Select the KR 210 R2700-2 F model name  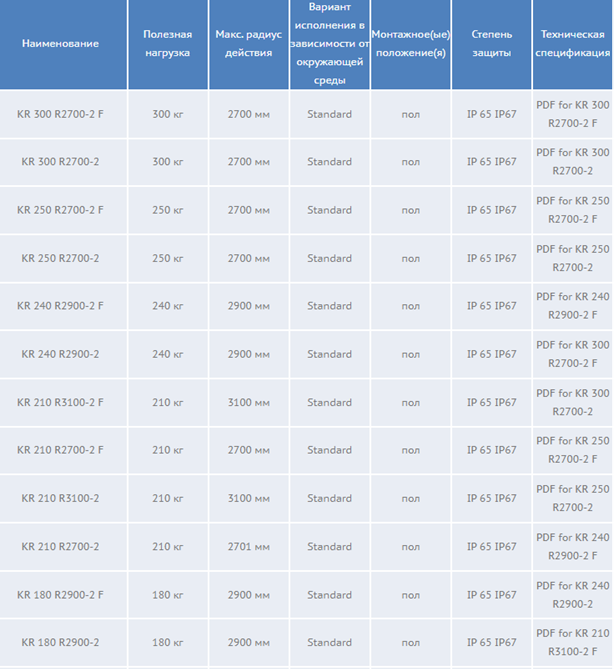60,450
